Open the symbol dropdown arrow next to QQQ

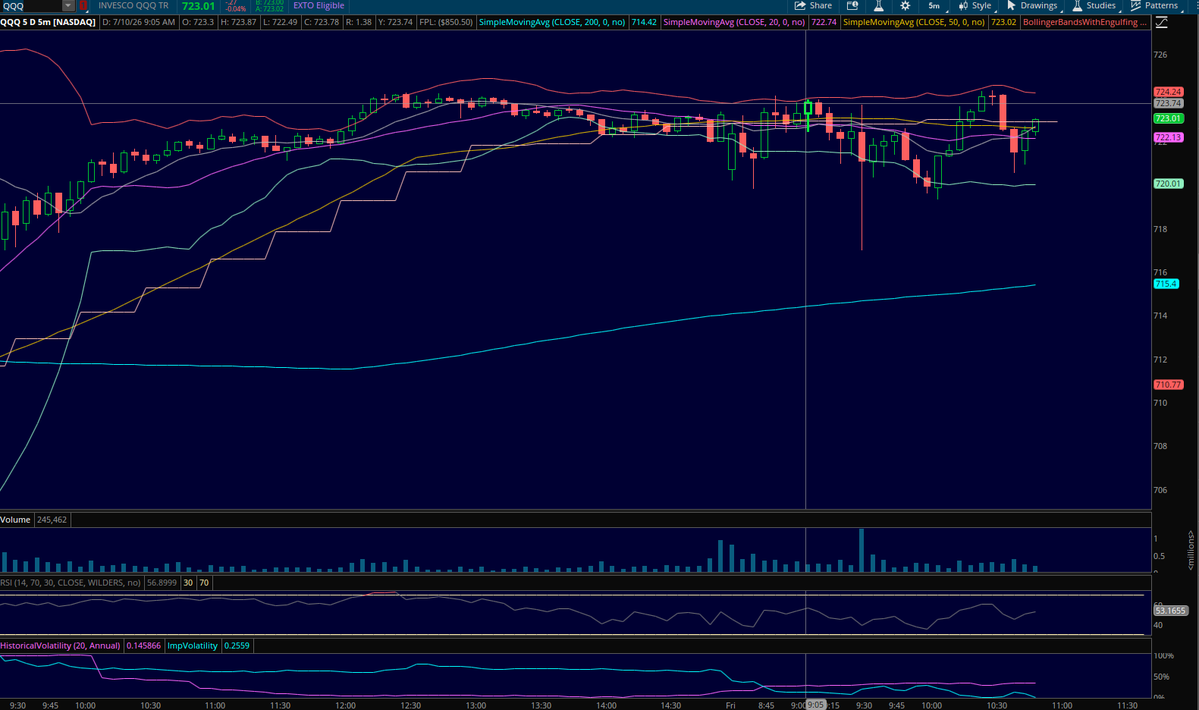(68, 5)
